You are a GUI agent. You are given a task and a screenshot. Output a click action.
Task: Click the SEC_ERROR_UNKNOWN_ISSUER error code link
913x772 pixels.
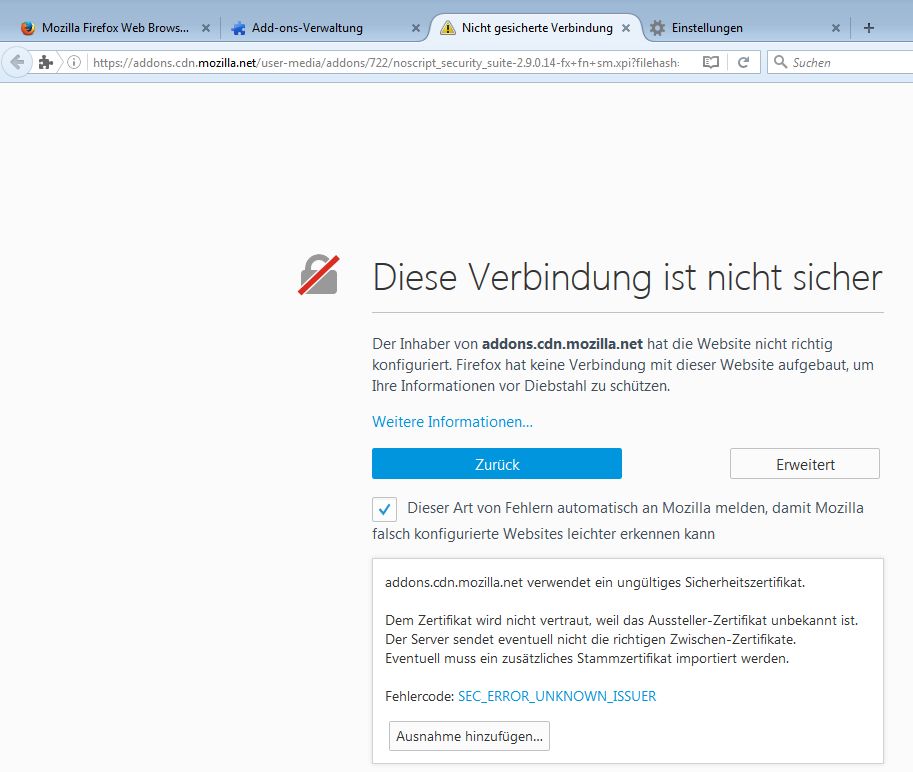pos(556,696)
